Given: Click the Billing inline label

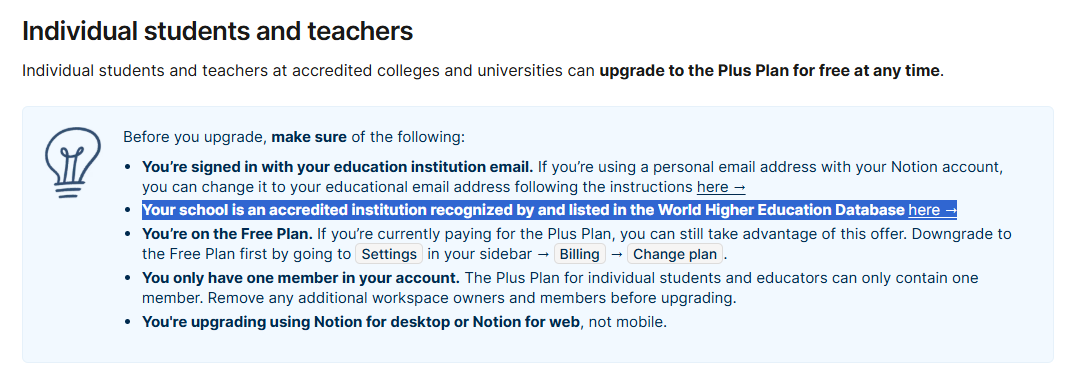Looking at the screenshot, I should point(580,254).
